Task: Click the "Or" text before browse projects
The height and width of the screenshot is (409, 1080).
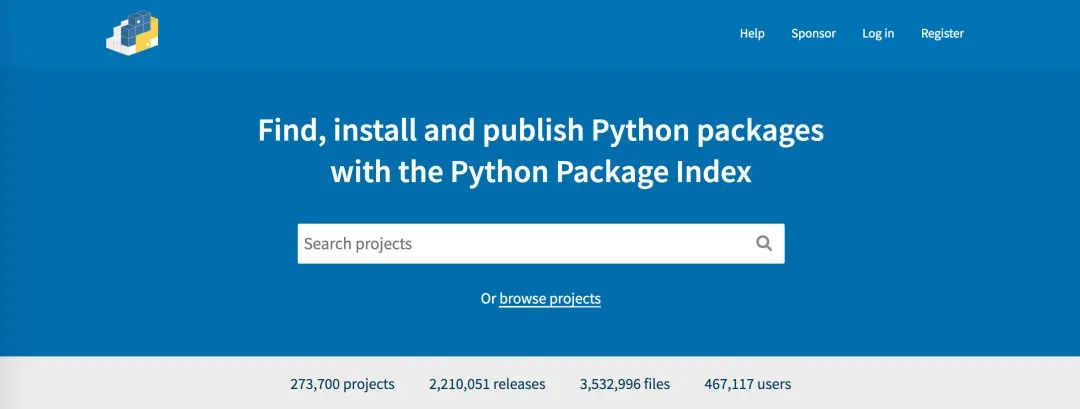Action: pyautogui.click(x=488, y=298)
